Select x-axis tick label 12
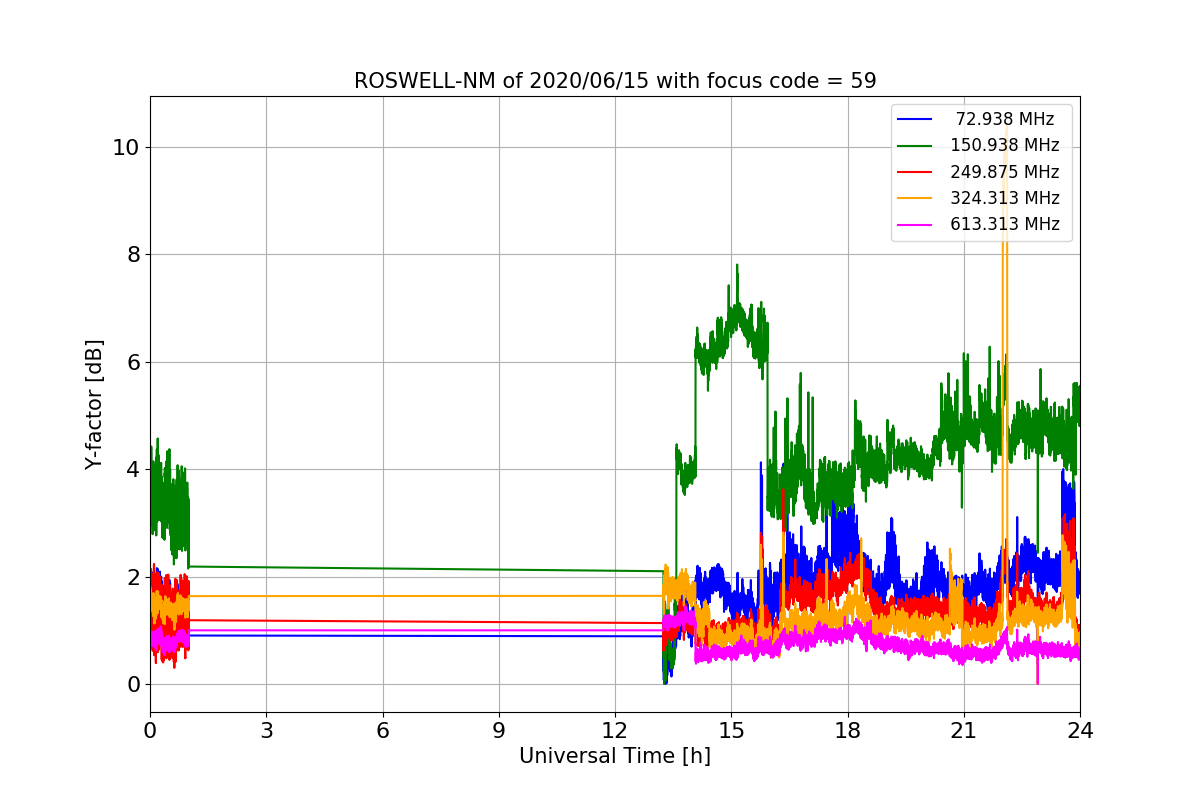This screenshot has height=800, width=1200. tap(615, 730)
